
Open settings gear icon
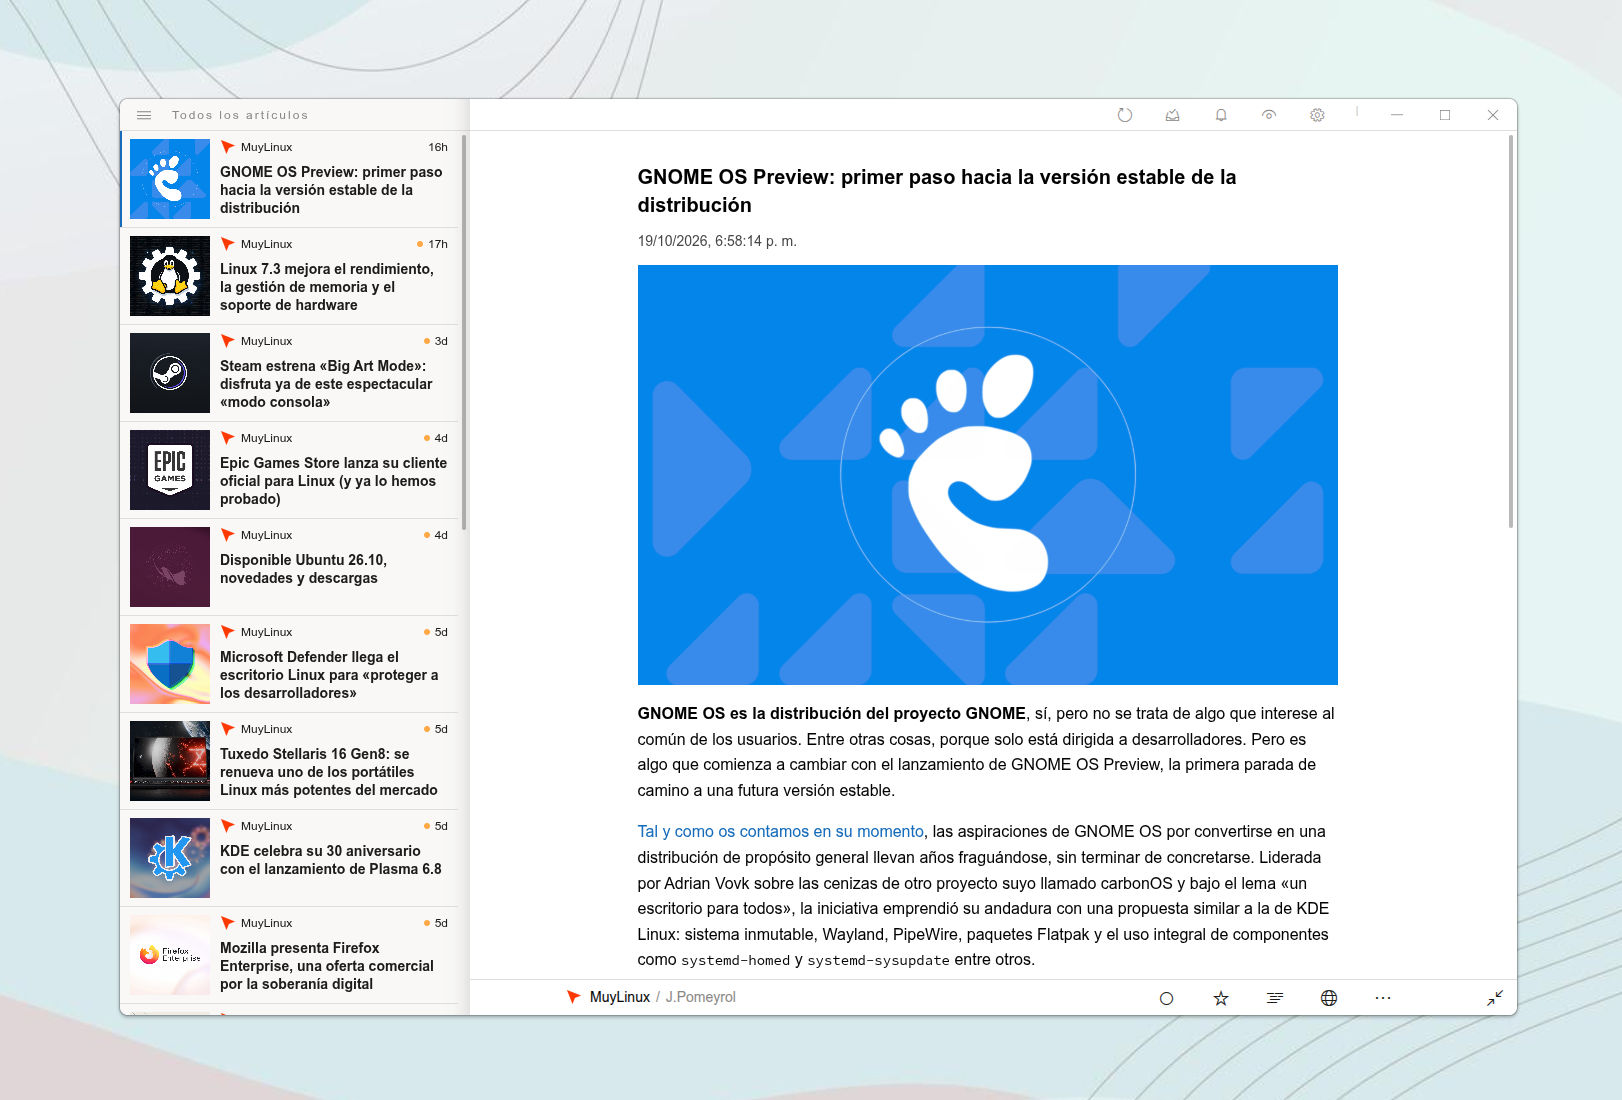tap(1317, 115)
